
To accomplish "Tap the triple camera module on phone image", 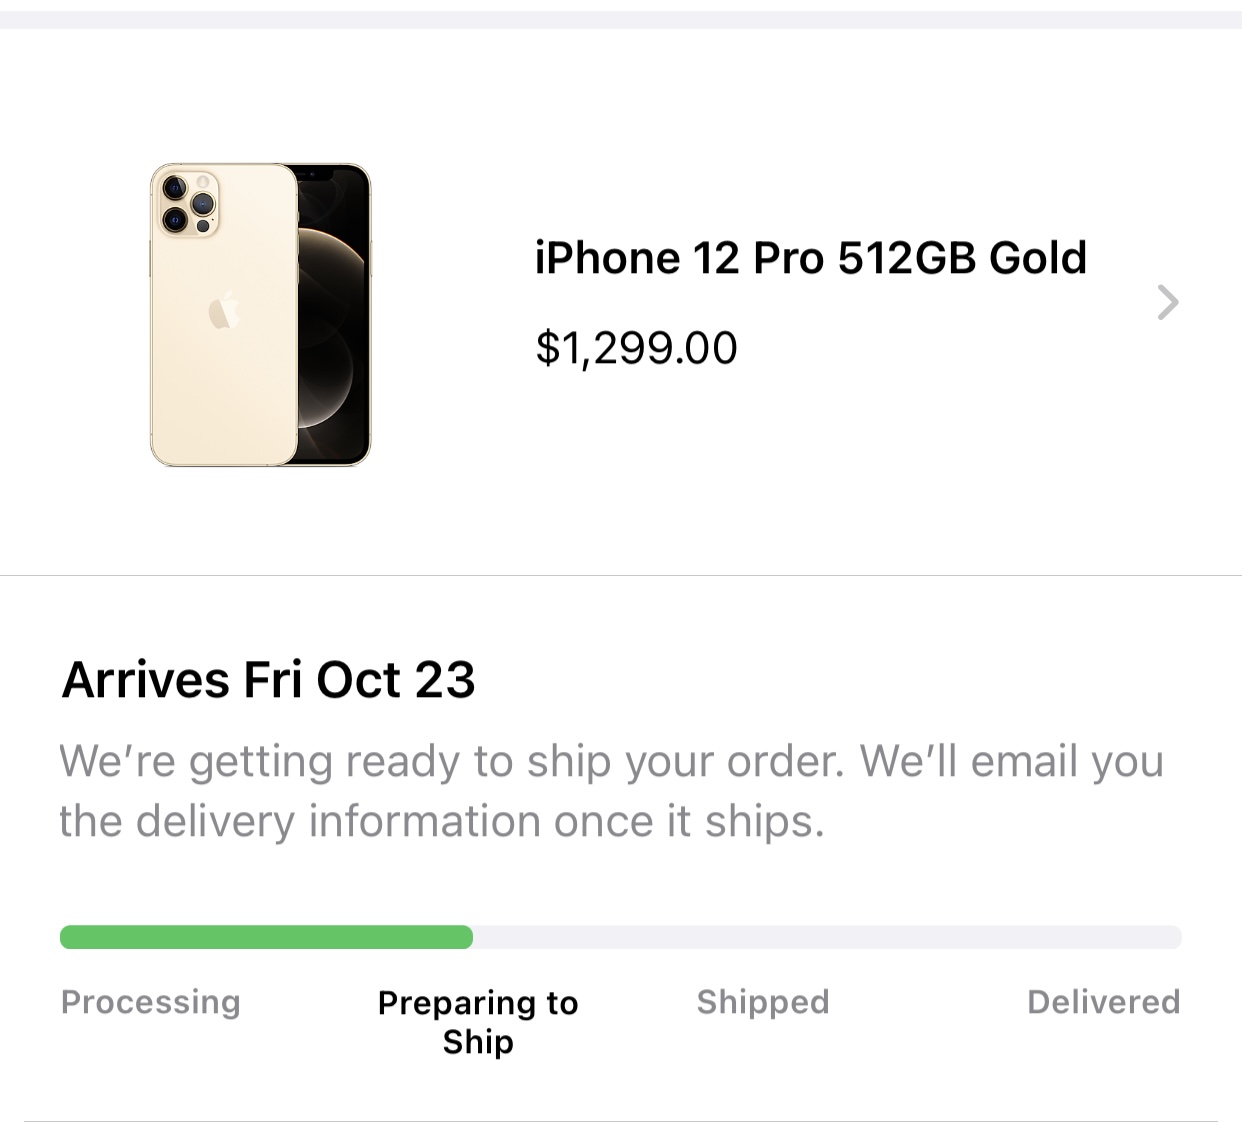I will pos(187,203).
